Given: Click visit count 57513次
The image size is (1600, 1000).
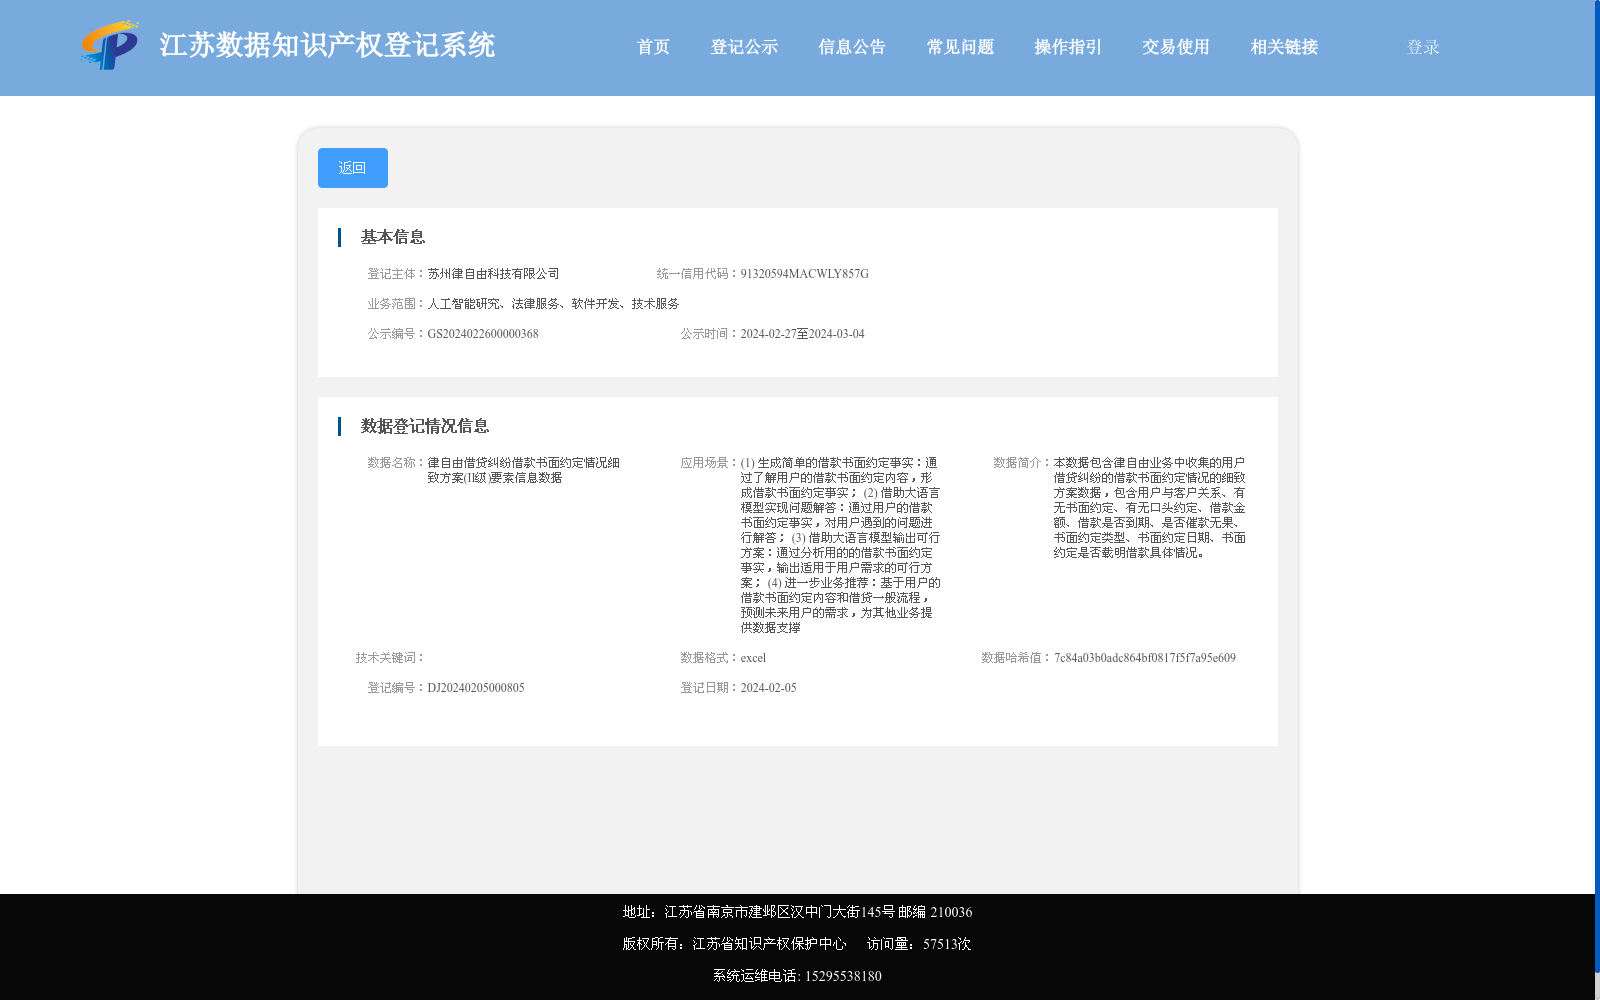Looking at the screenshot, I should tap(947, 944).
